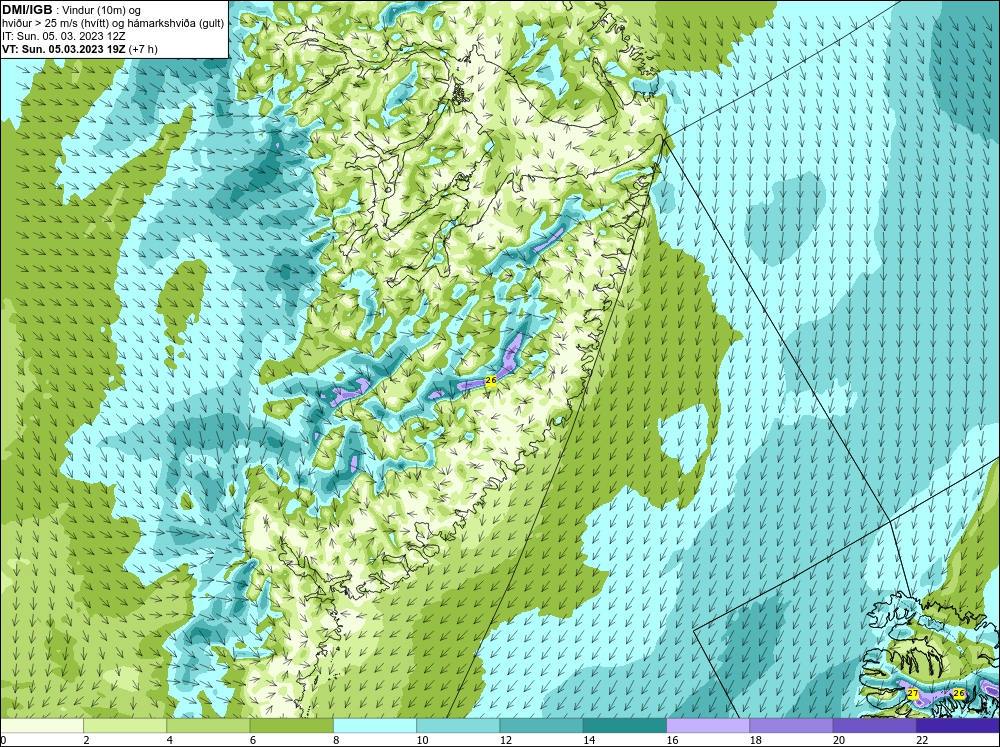
Task: Pick the dark indigo swatch above 22 m/s
Action: pyautogui.click(x=957, y=726)
